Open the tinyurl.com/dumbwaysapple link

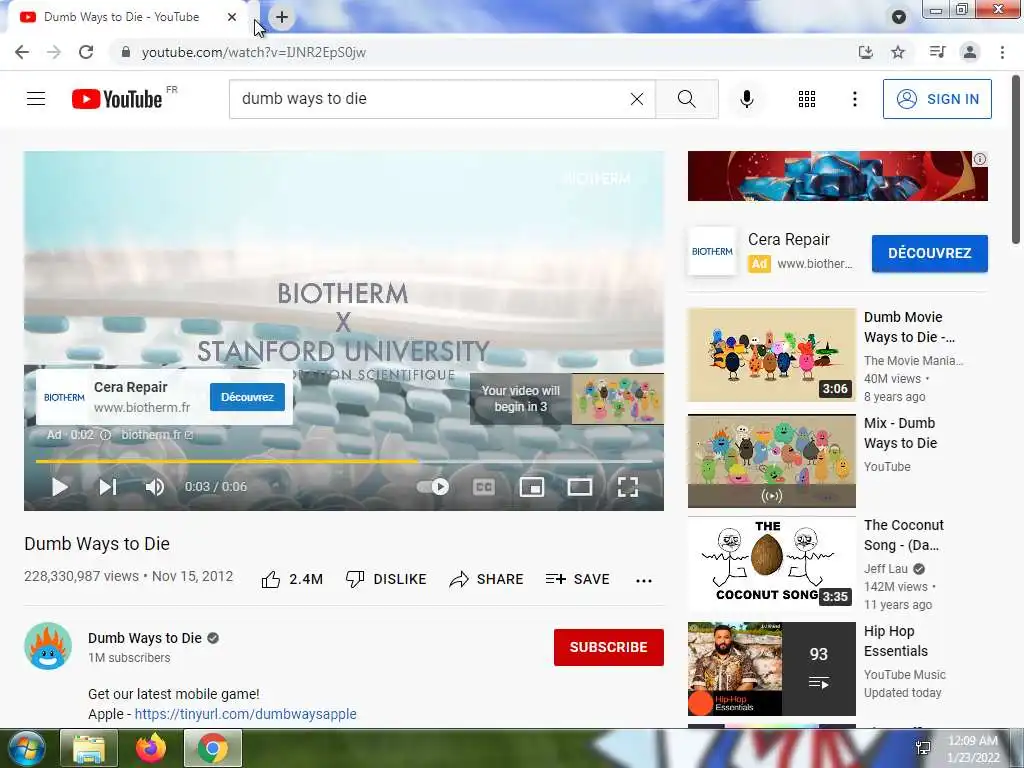pos(246,714)
